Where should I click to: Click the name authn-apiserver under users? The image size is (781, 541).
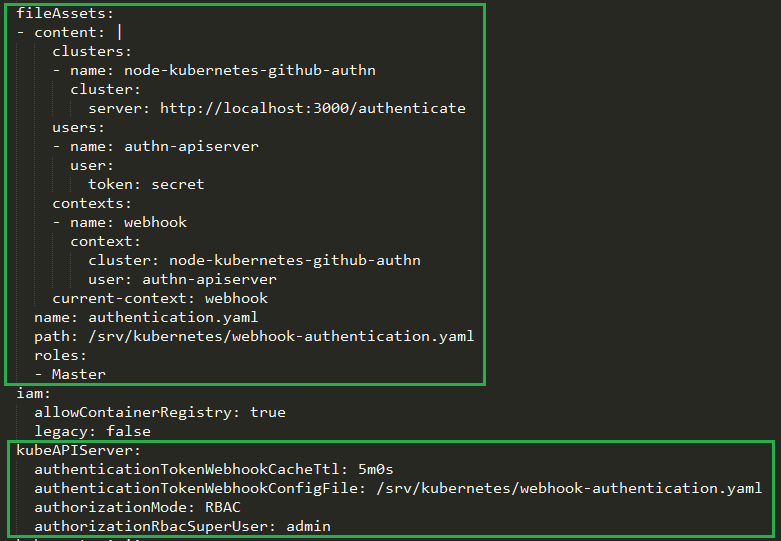(x=188, y=146)
